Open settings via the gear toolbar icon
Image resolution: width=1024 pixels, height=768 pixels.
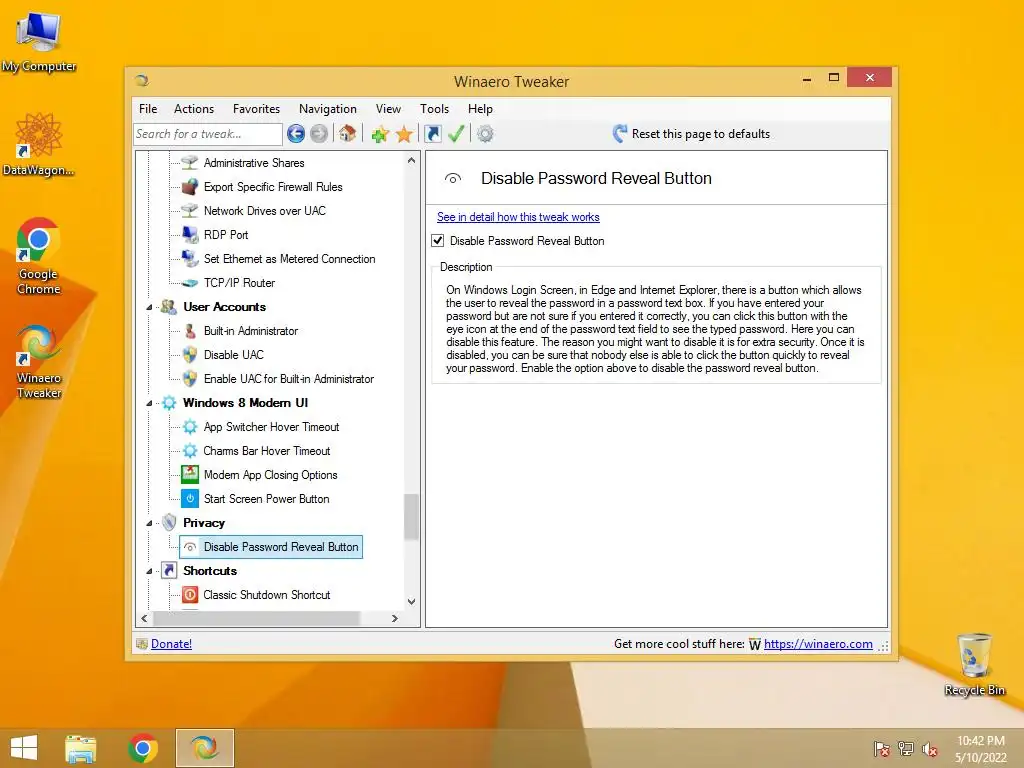(485, 134)
